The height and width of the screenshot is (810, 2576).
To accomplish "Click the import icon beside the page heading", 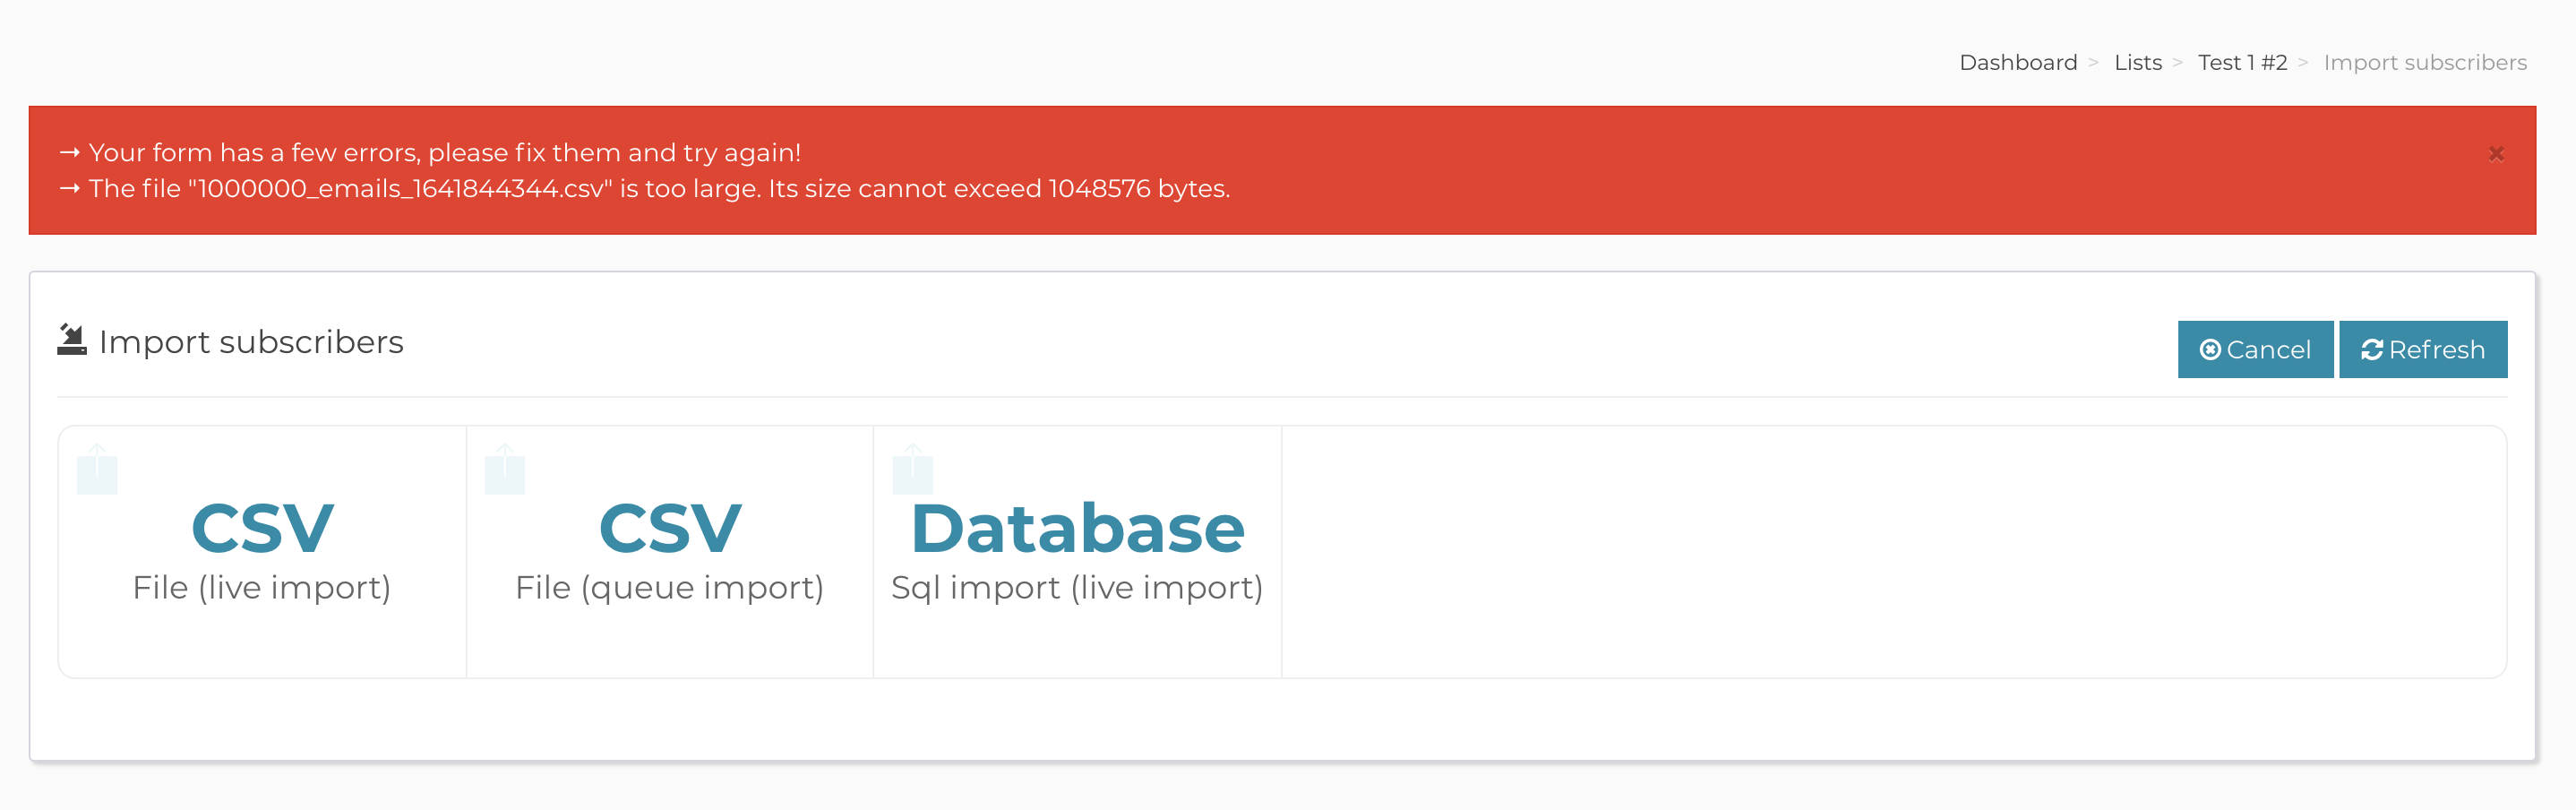I will pos(72,340).
